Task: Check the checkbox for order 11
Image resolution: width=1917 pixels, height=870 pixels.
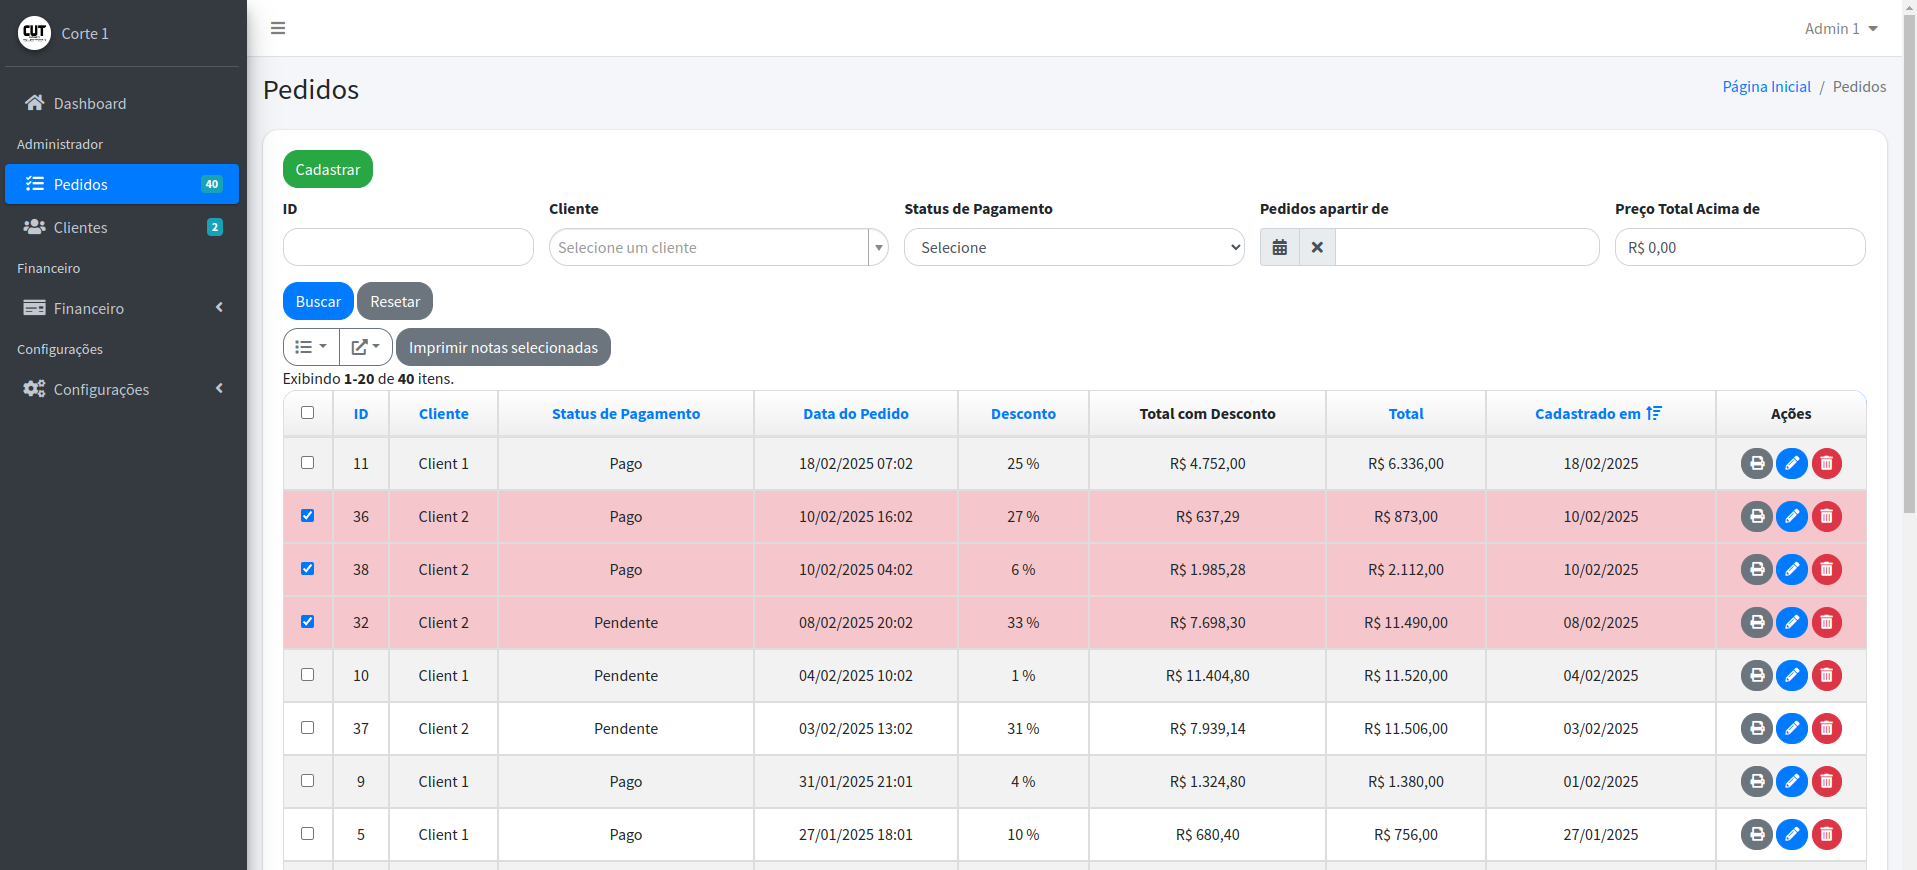Action: click(307, 463)
